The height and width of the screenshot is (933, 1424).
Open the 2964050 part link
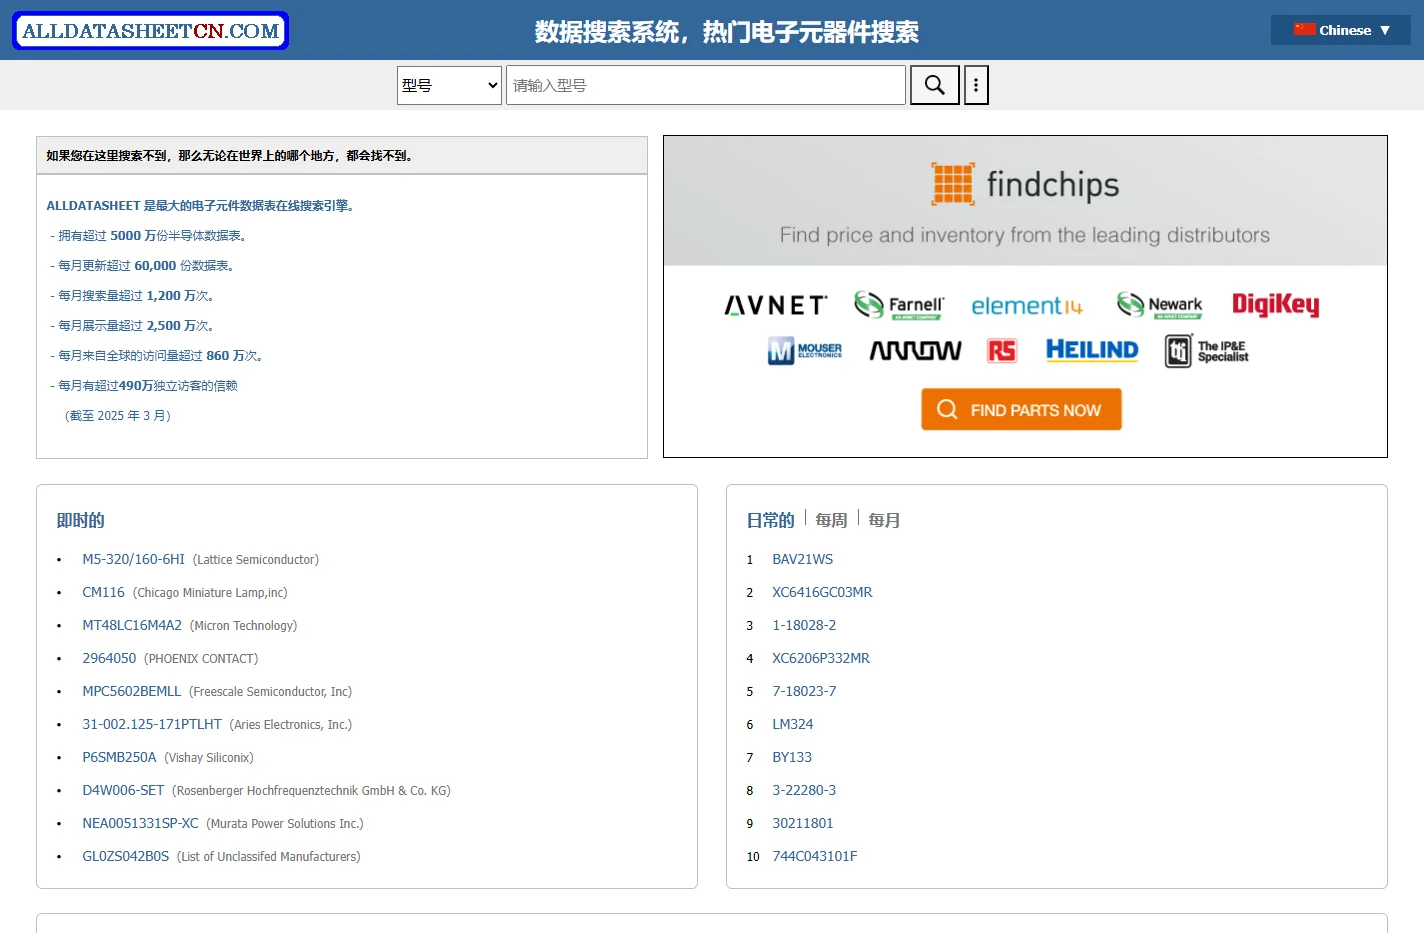[x=109, y=658]
